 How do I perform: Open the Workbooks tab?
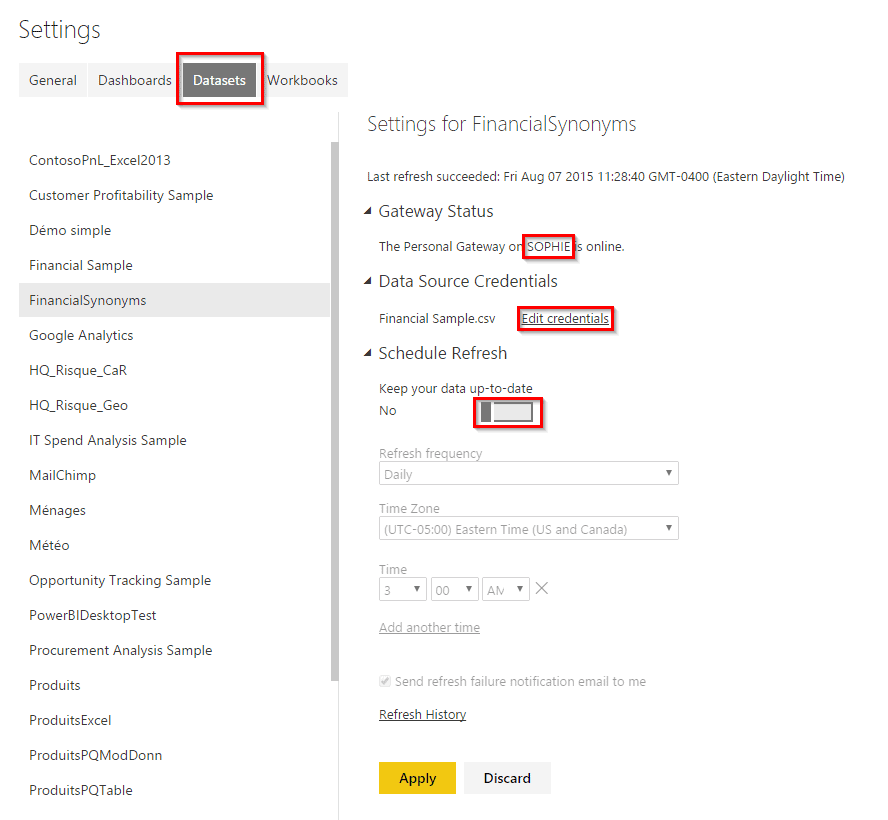pos(302,80)
